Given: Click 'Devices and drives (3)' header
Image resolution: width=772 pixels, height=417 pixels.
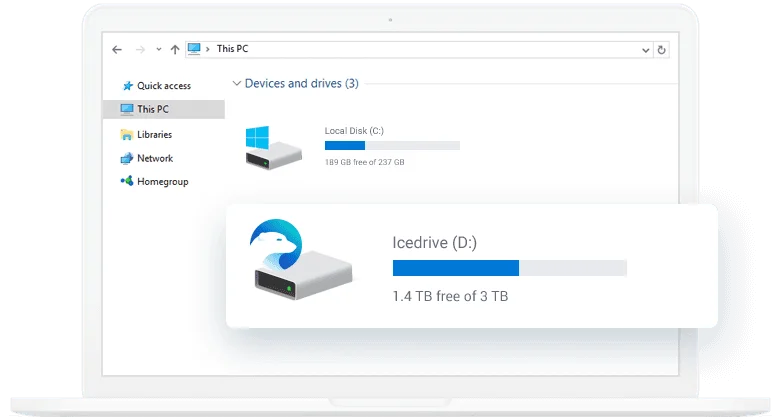Looking at the screenshot, I should (x=301, y=83).
